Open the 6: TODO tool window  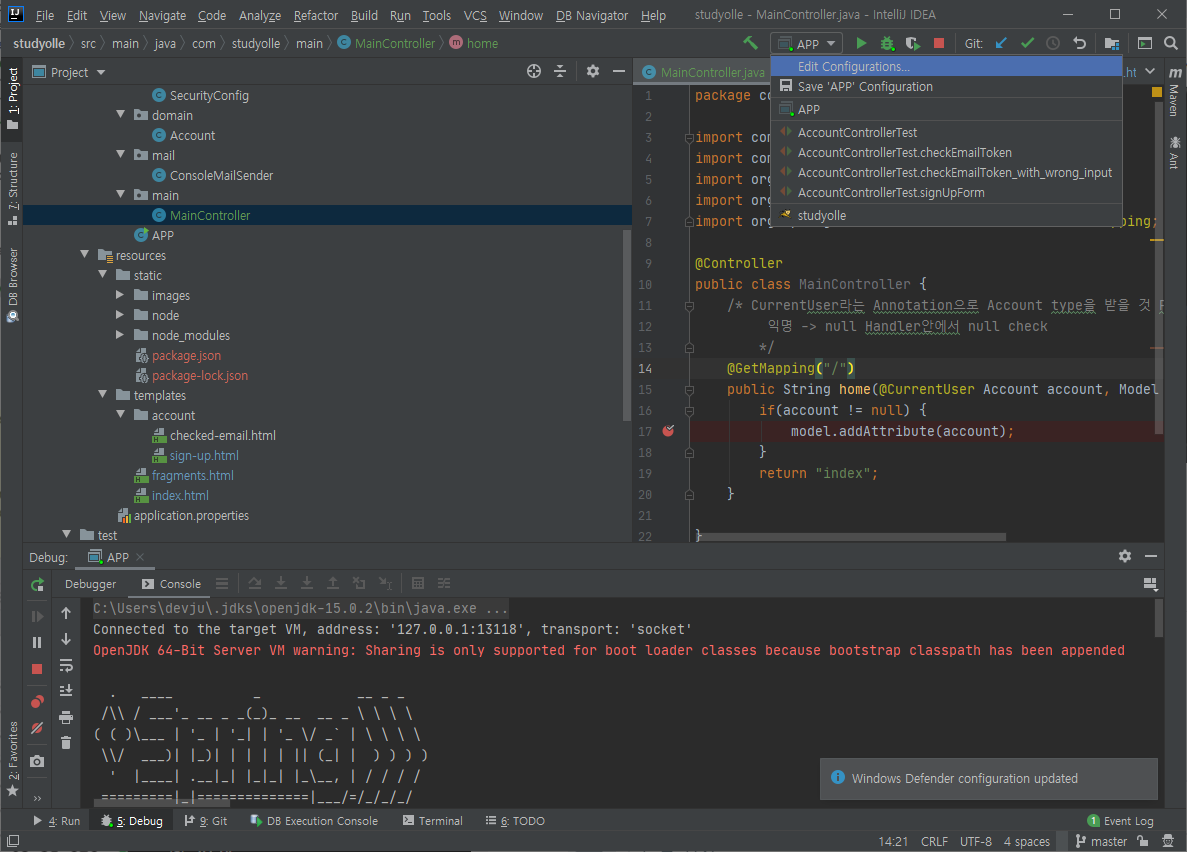(x=515, y=821)
